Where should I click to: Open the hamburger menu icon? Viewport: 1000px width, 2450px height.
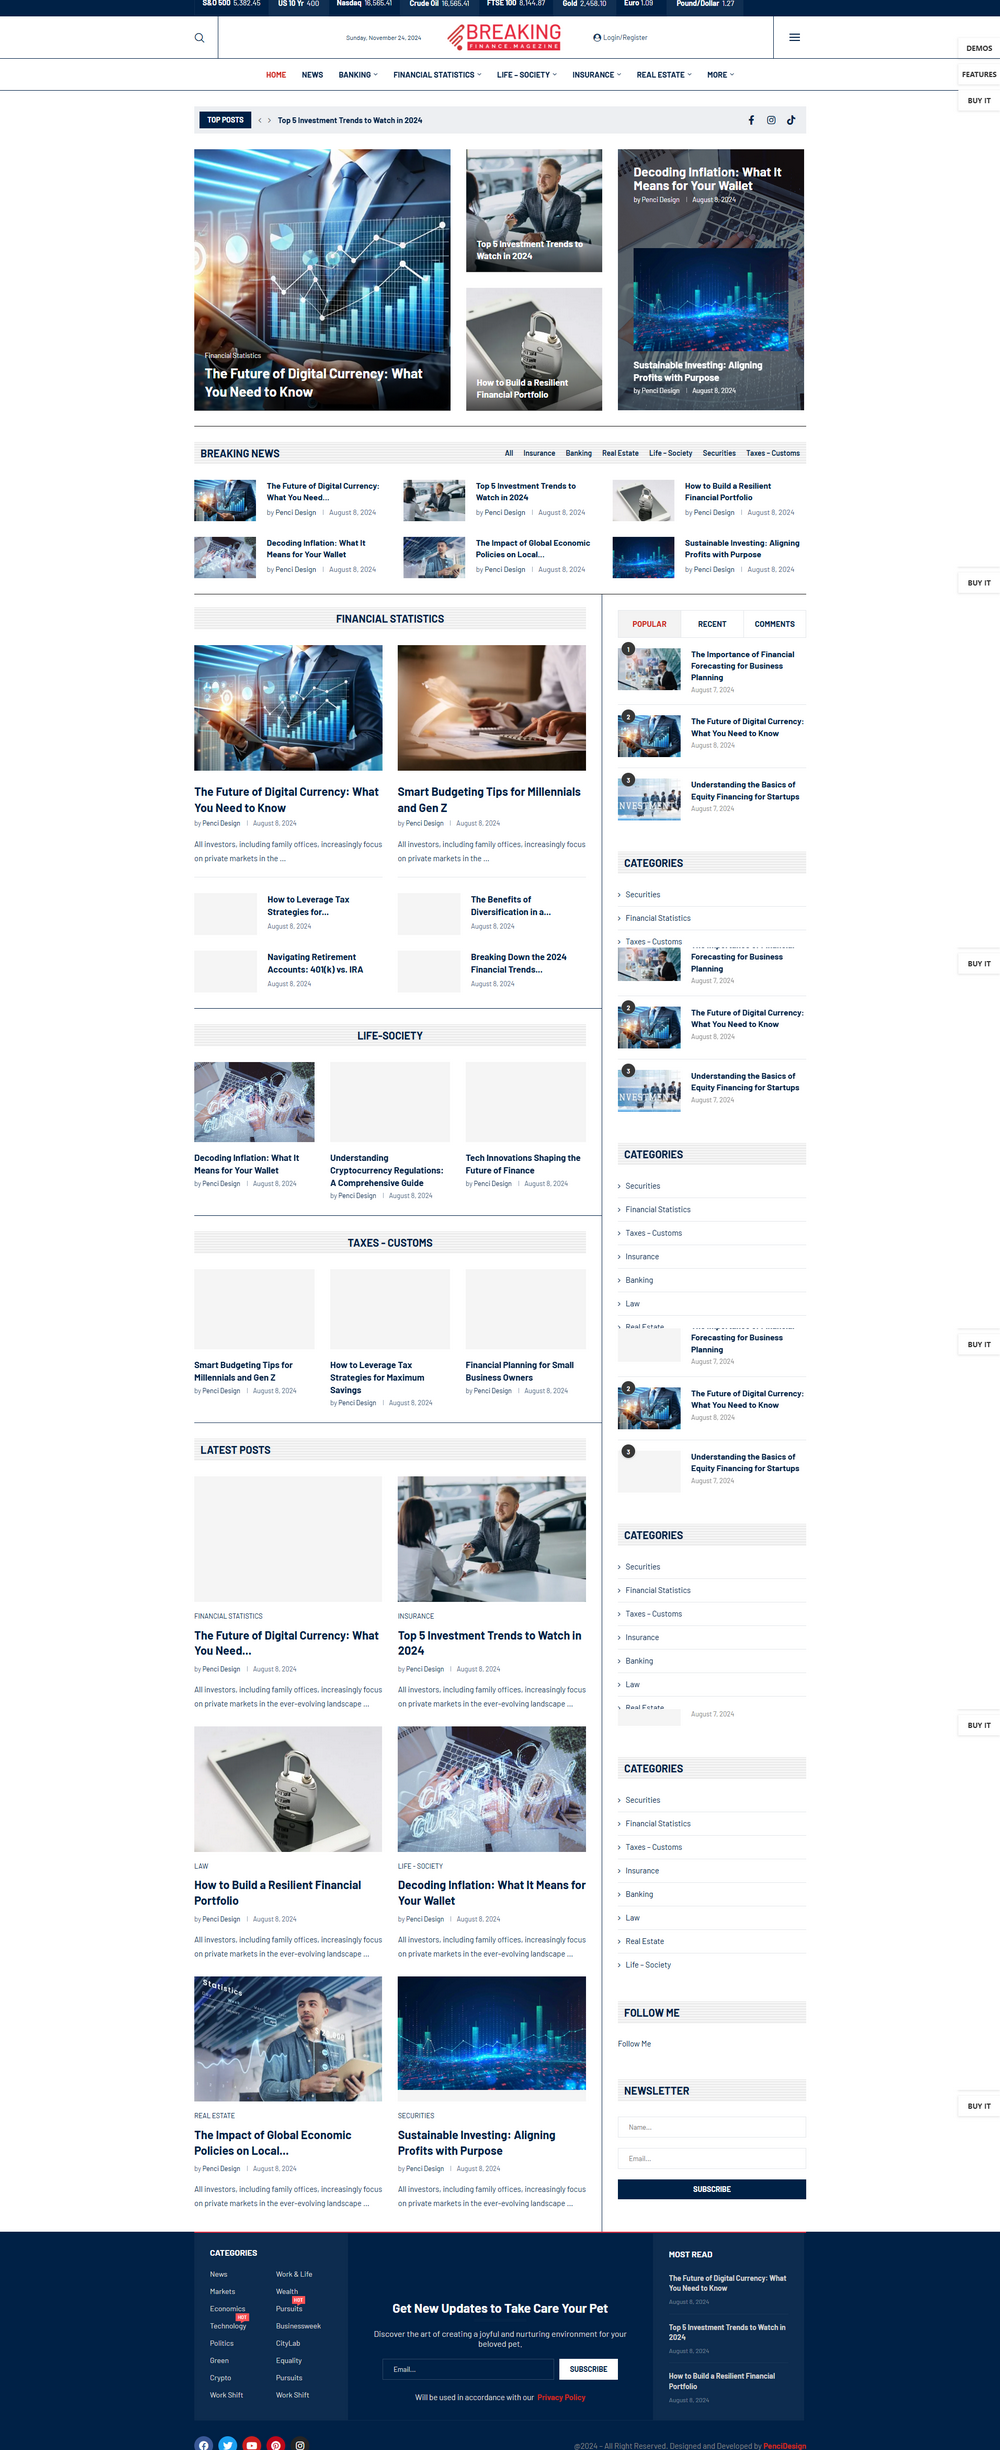pyautogui.click(x=794, y=38)
